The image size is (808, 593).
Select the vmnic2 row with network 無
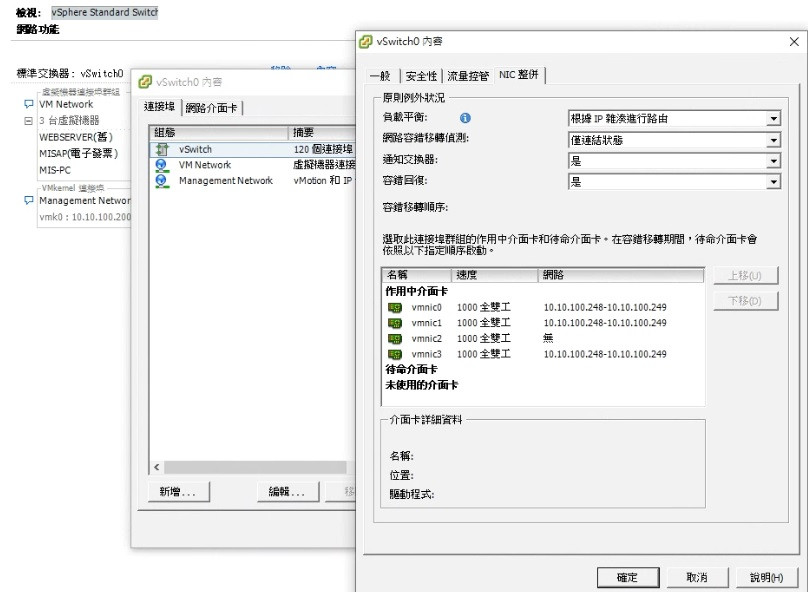[544, 338]
